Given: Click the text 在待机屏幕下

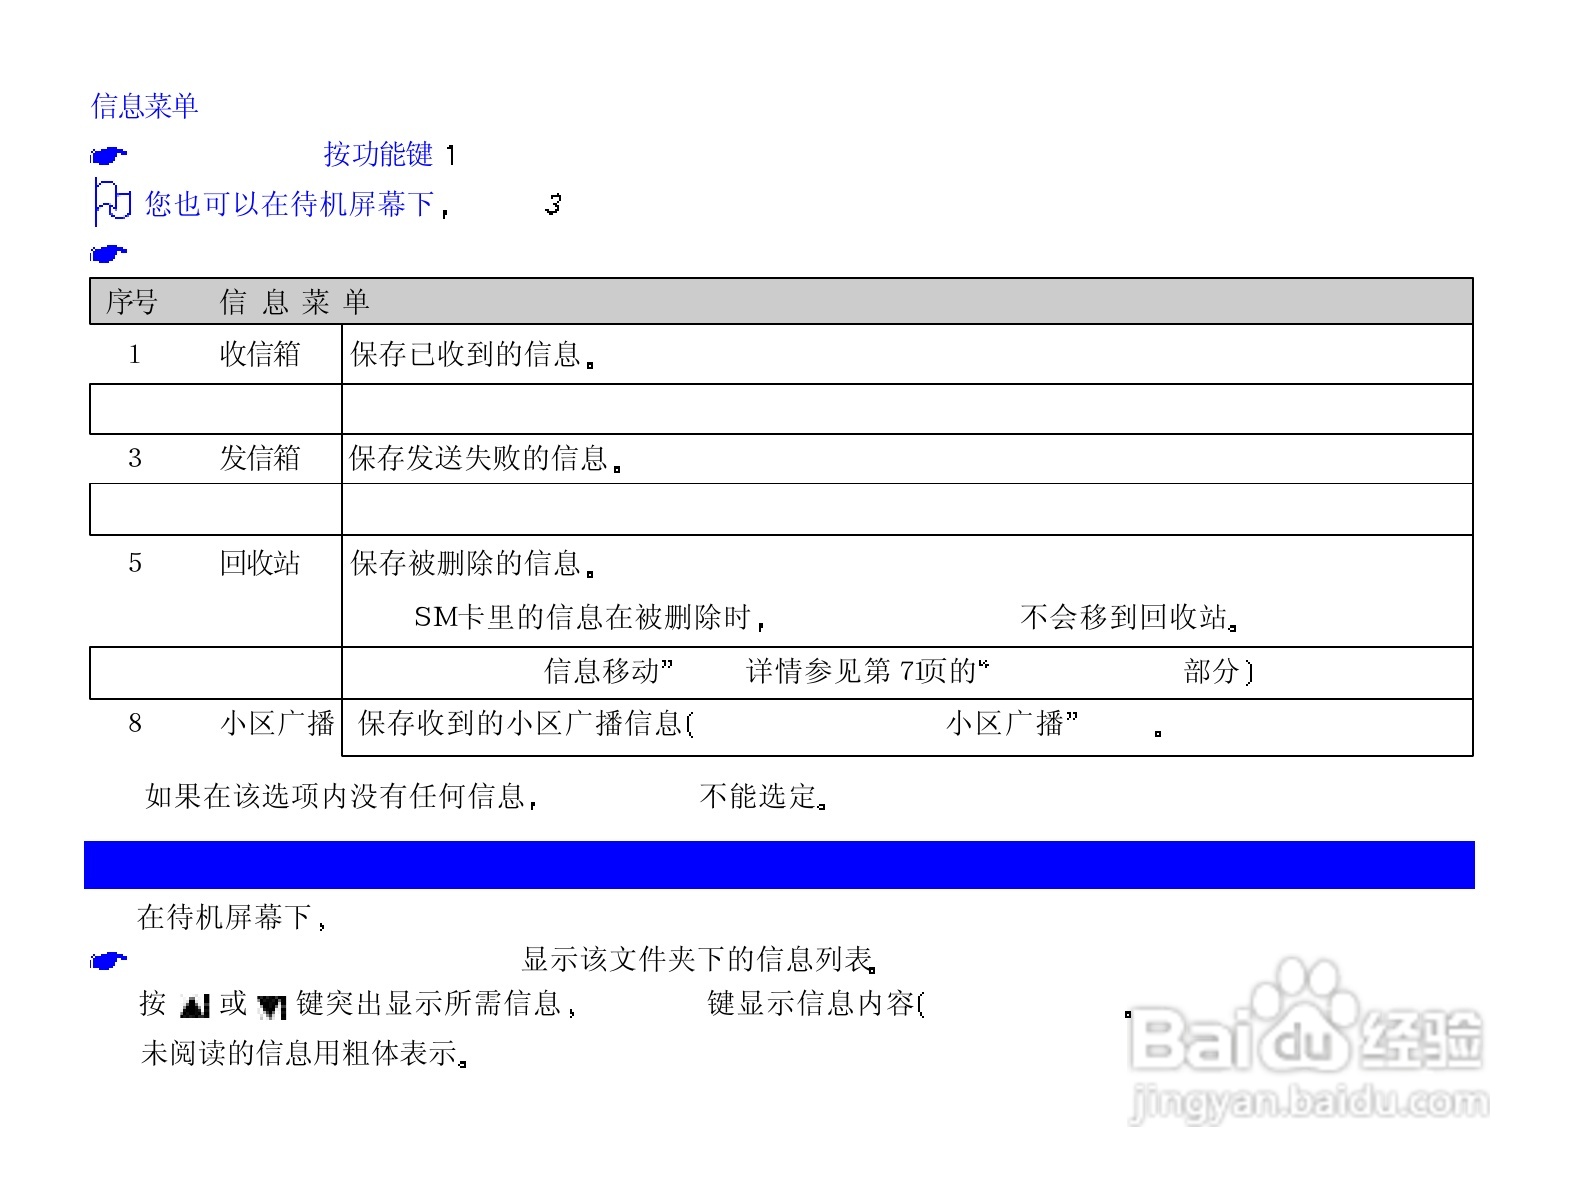Looking at the screenshot, I should tap(232, 917).
